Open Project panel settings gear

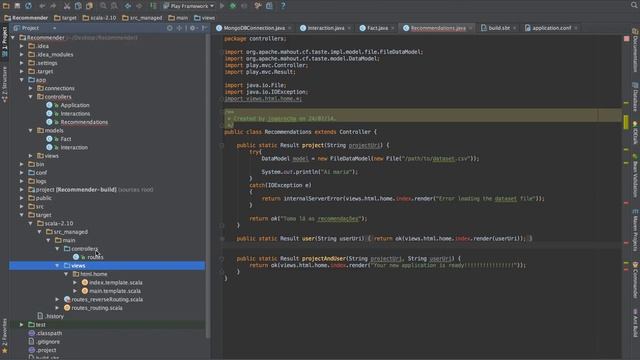193,28
